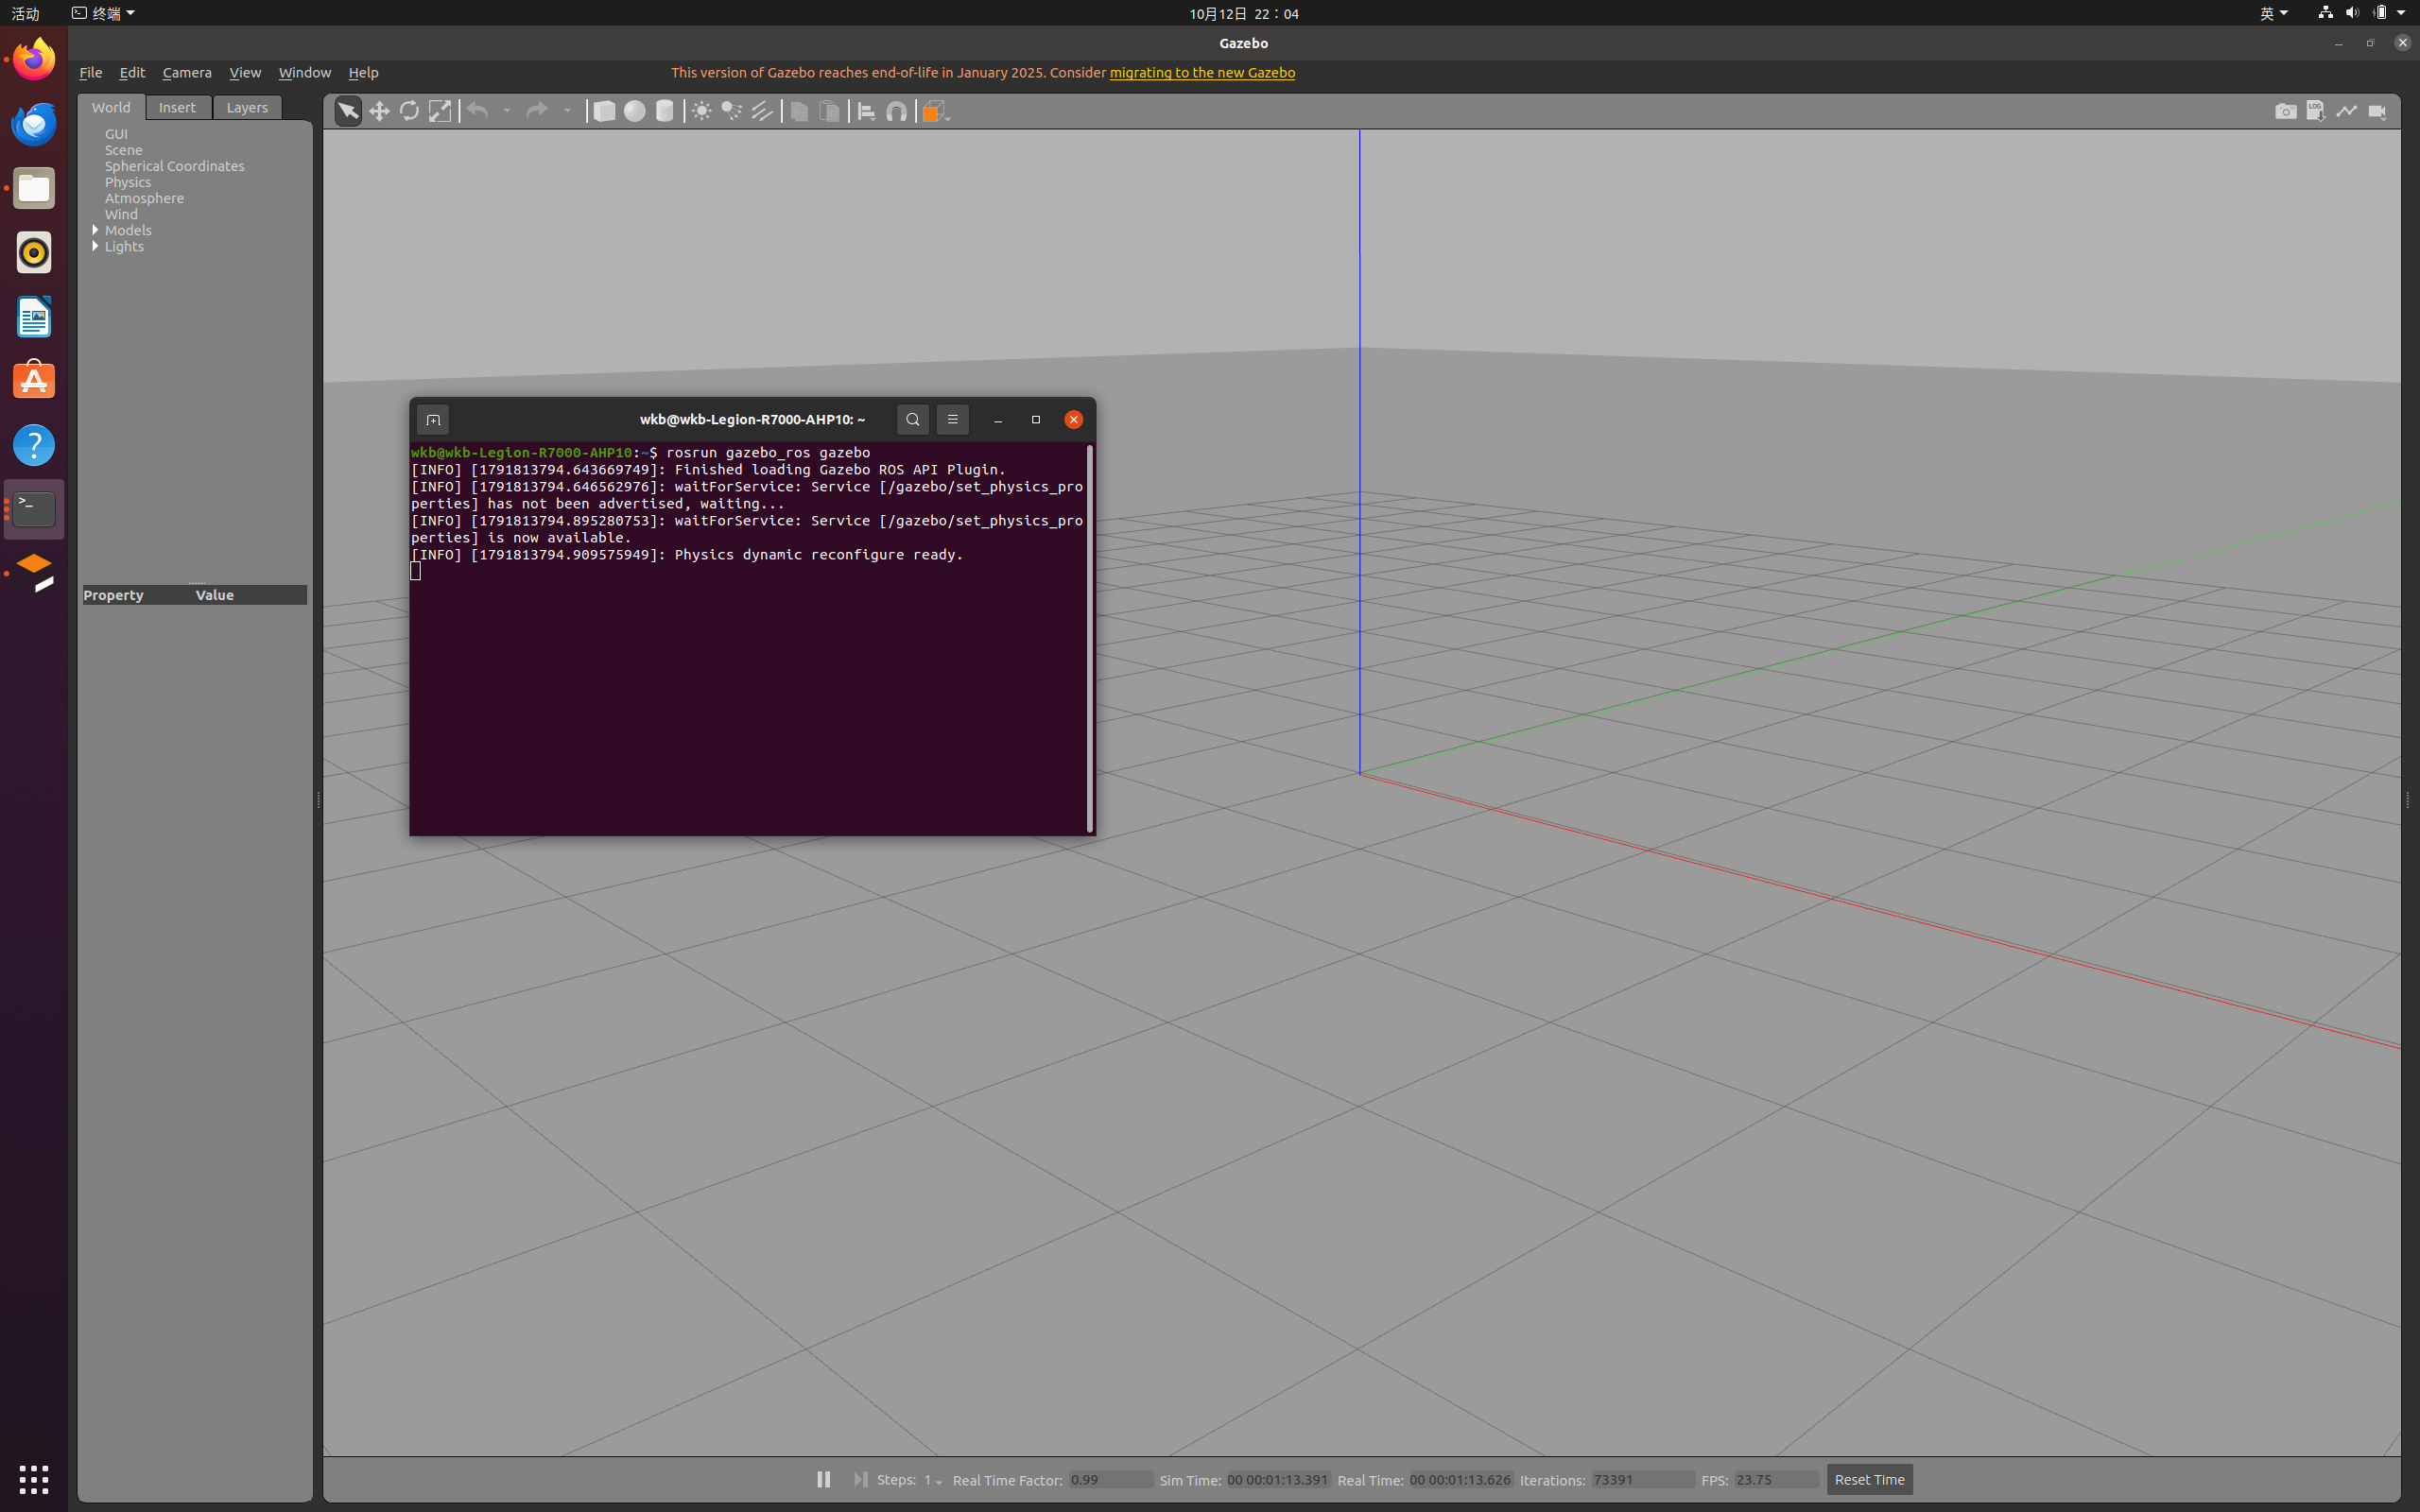Switch to the Layers tab
Image resolution: width=2420 pixels, height=1512 pixels.
tap(247, 107)
